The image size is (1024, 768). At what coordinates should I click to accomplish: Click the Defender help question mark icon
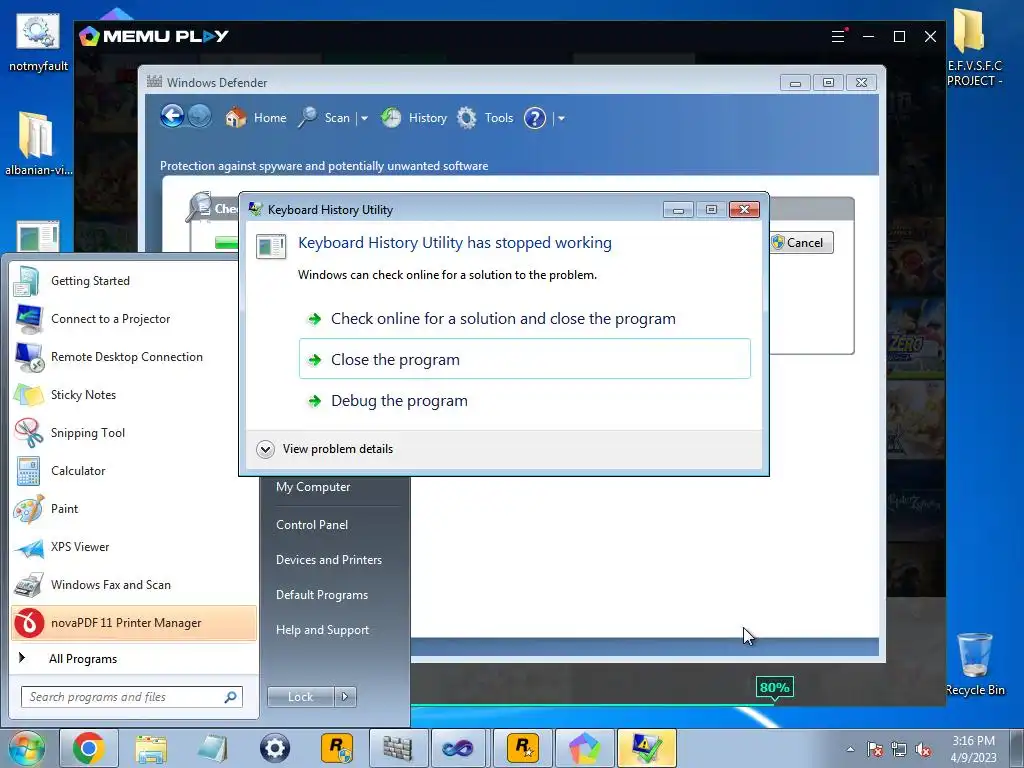[x=534, y=118]
